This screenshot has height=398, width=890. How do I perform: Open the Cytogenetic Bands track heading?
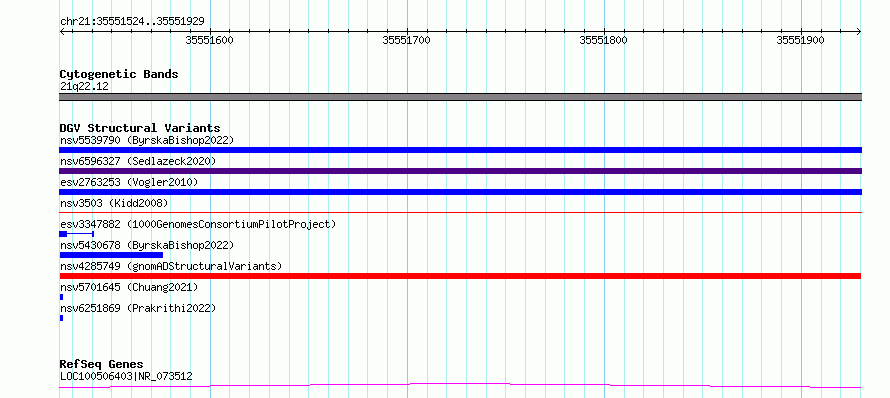pyautogui.click(x=119, y=74)
